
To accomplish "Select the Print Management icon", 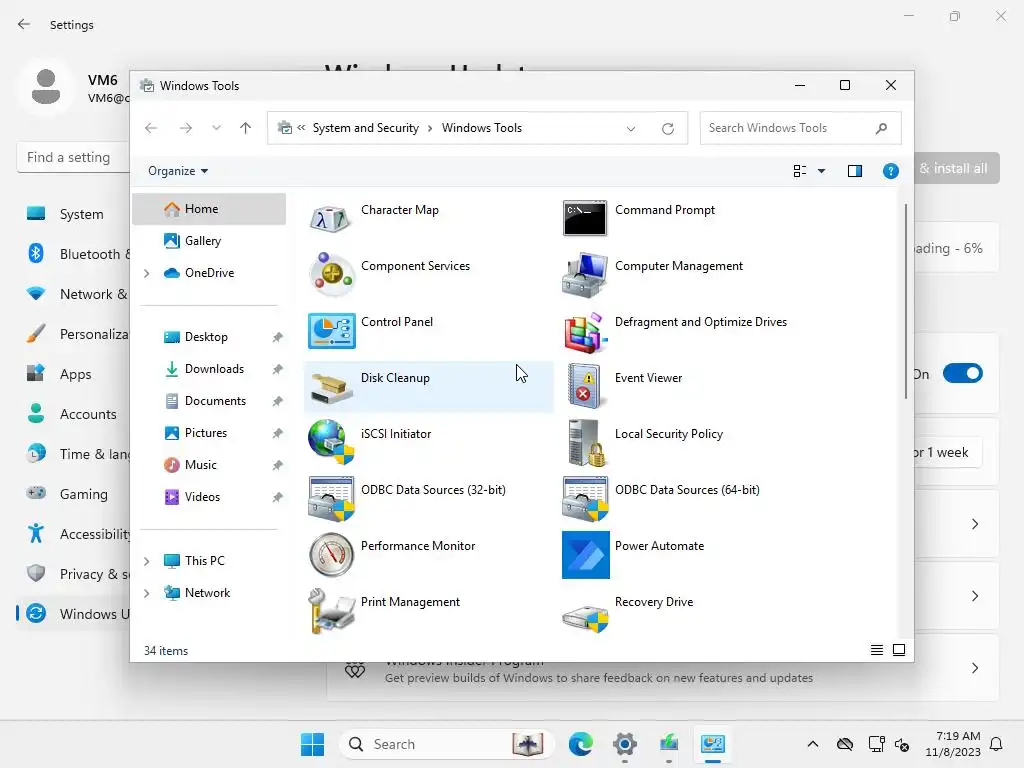I will pyautogui.click(x=332, y=611).
